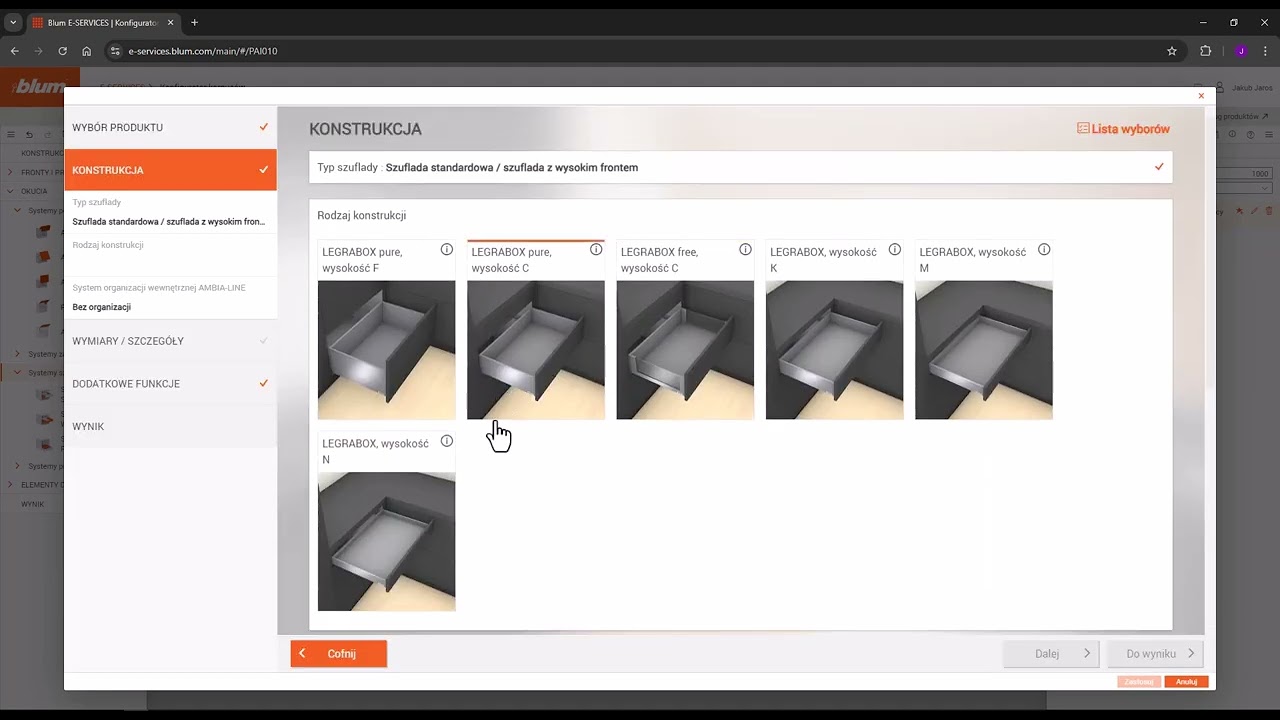This screenshot has width=1280, height=720.
Task: Go to DODATKOWE FUNKCJE step
Action: coord(170,384)
